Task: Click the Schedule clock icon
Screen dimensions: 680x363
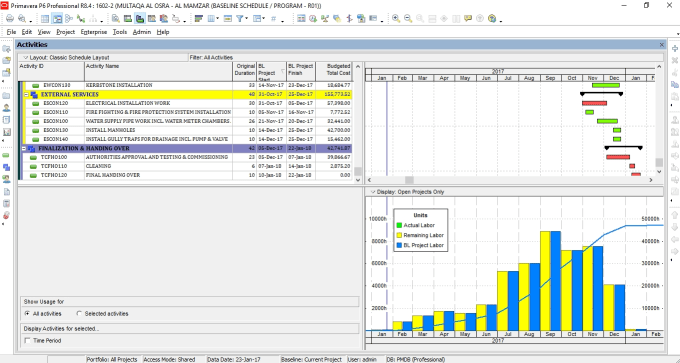Action: pyautogui.click(x=313, y=19)
